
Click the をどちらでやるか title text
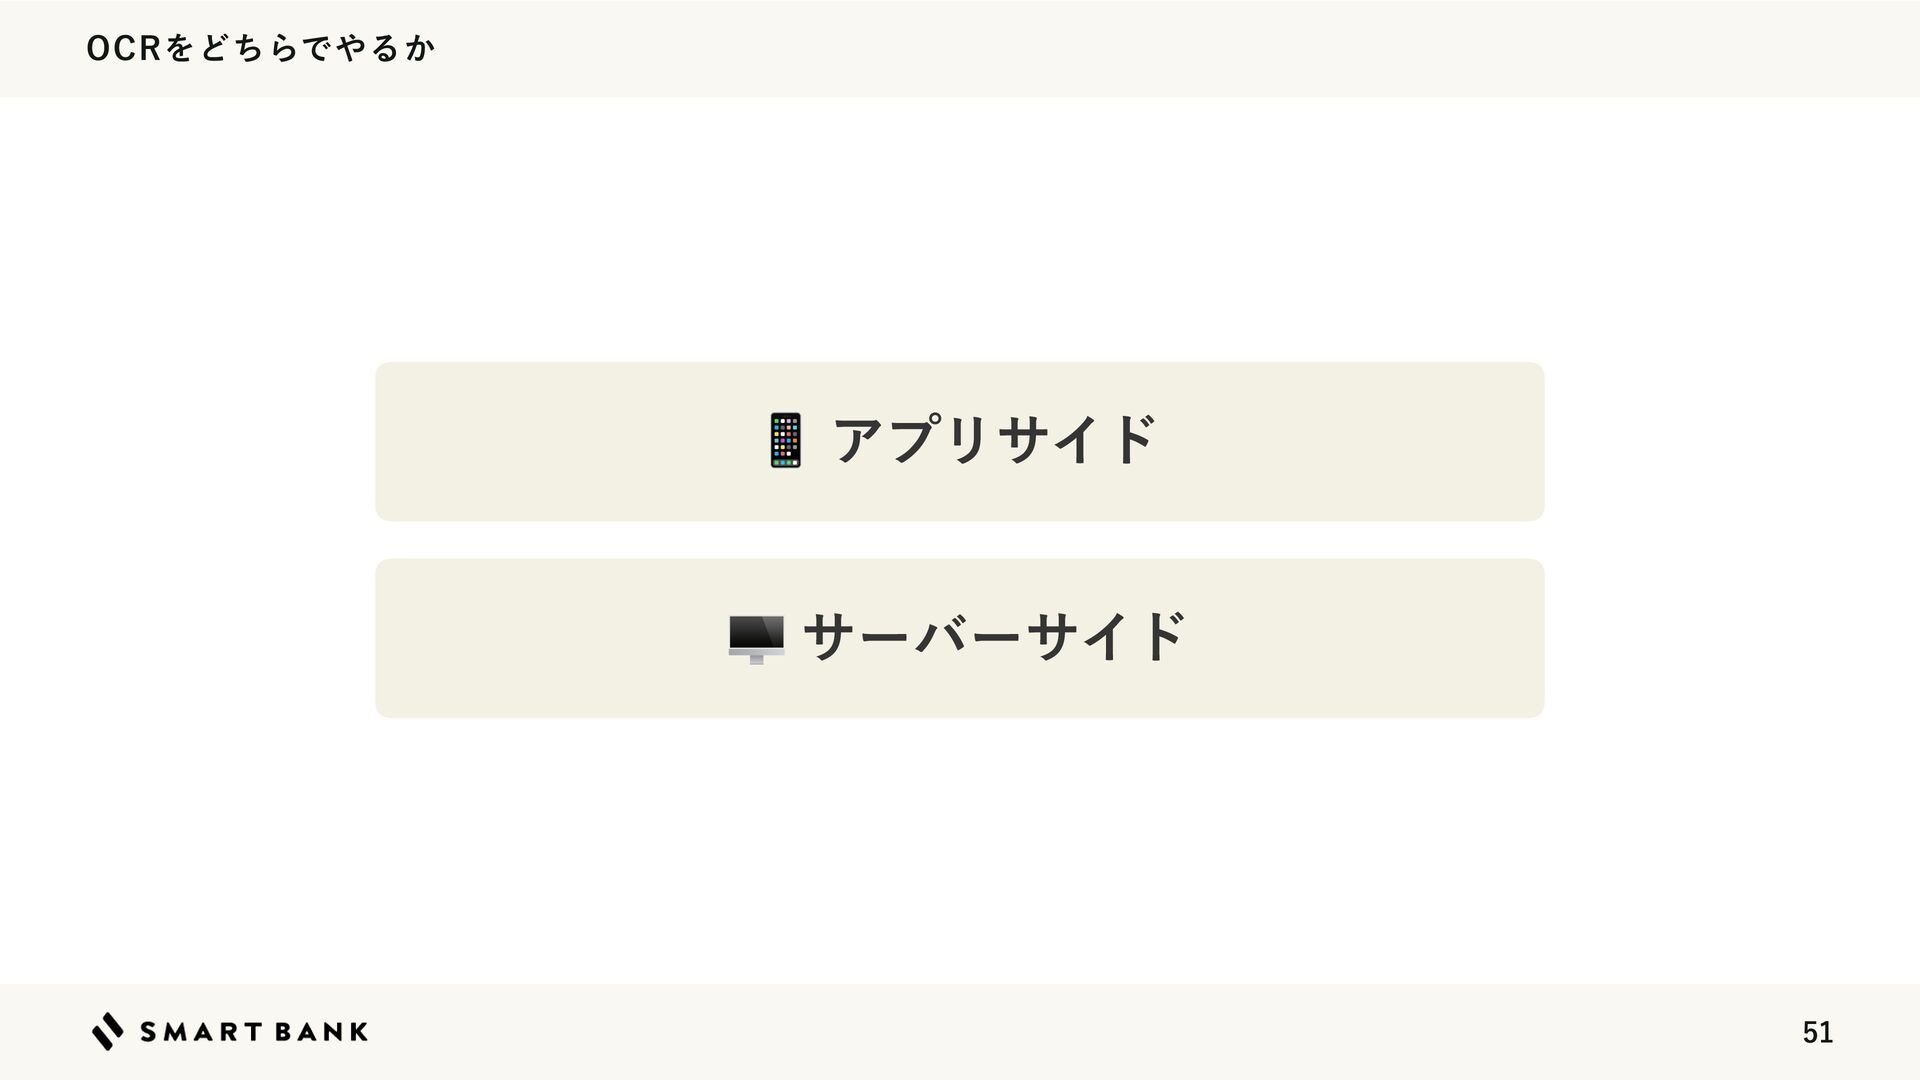click(x=298, y=48)
